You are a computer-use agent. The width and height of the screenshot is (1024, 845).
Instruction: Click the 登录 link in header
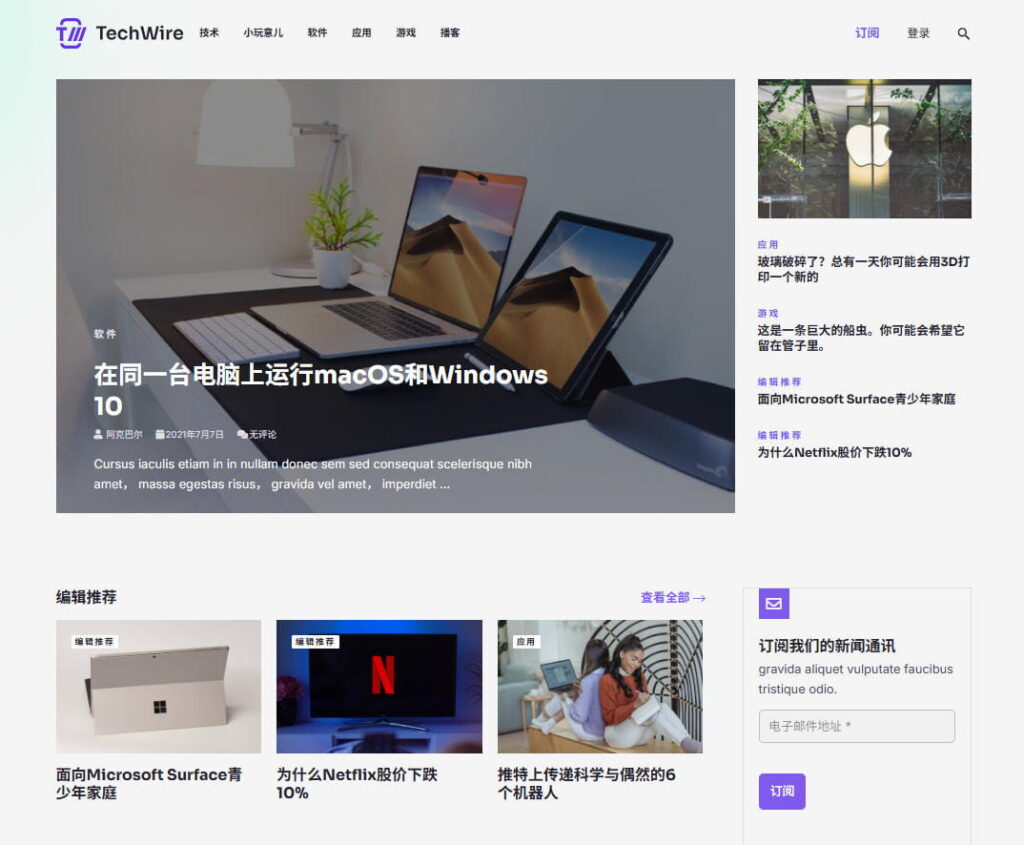click(918, 33)
